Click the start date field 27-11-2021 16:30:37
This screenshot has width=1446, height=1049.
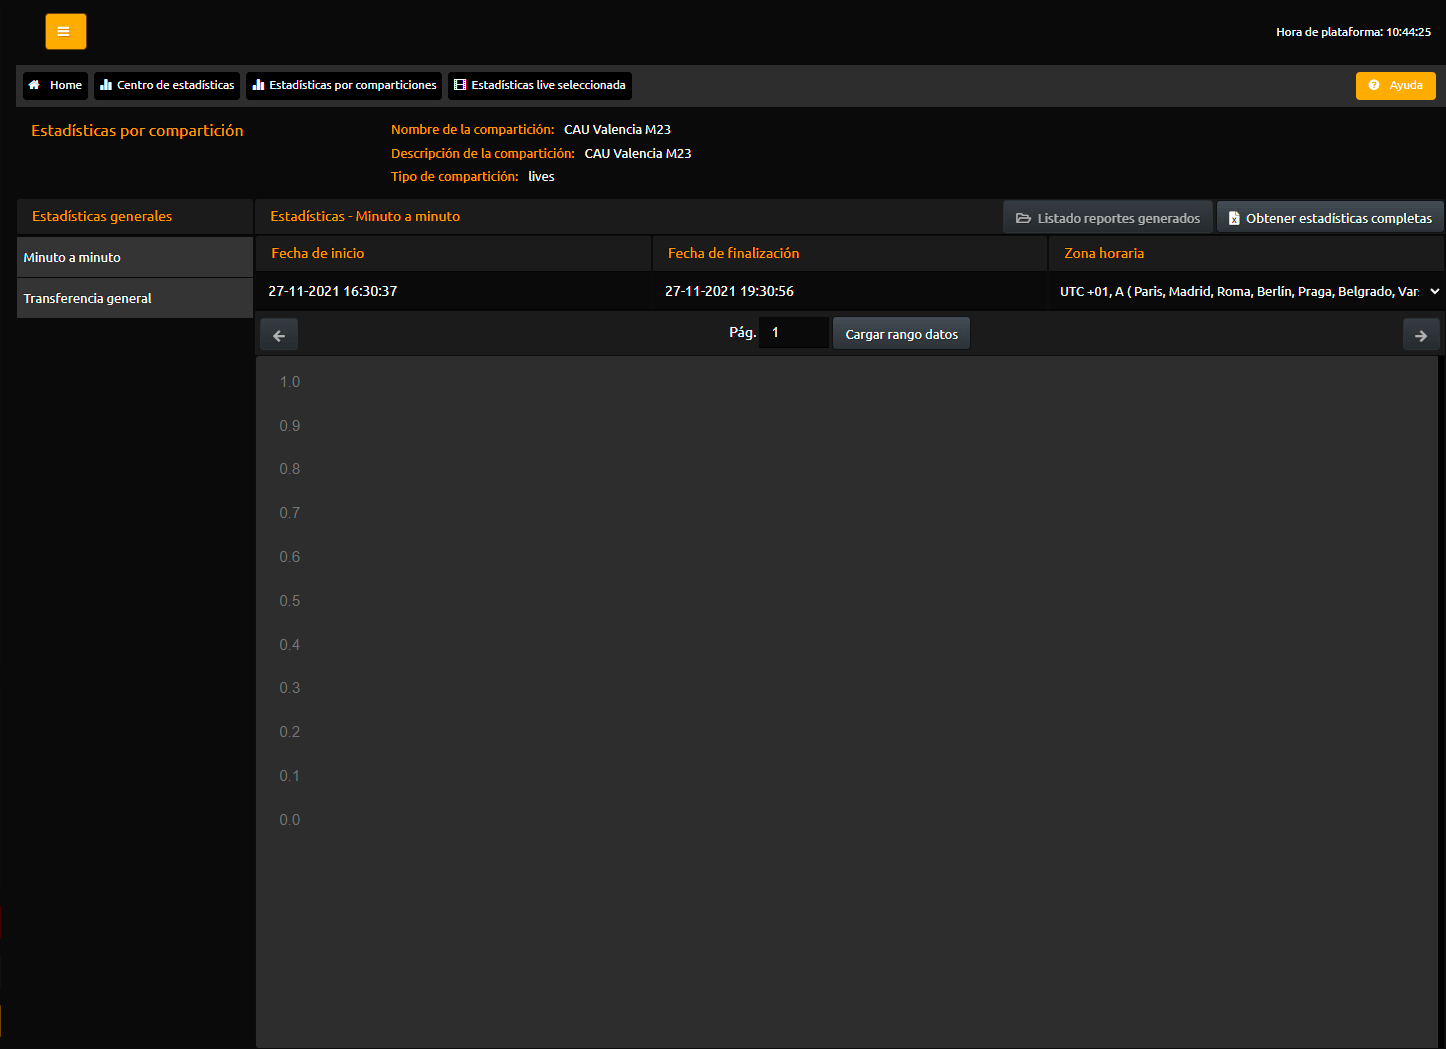click(x=453, y=291)
